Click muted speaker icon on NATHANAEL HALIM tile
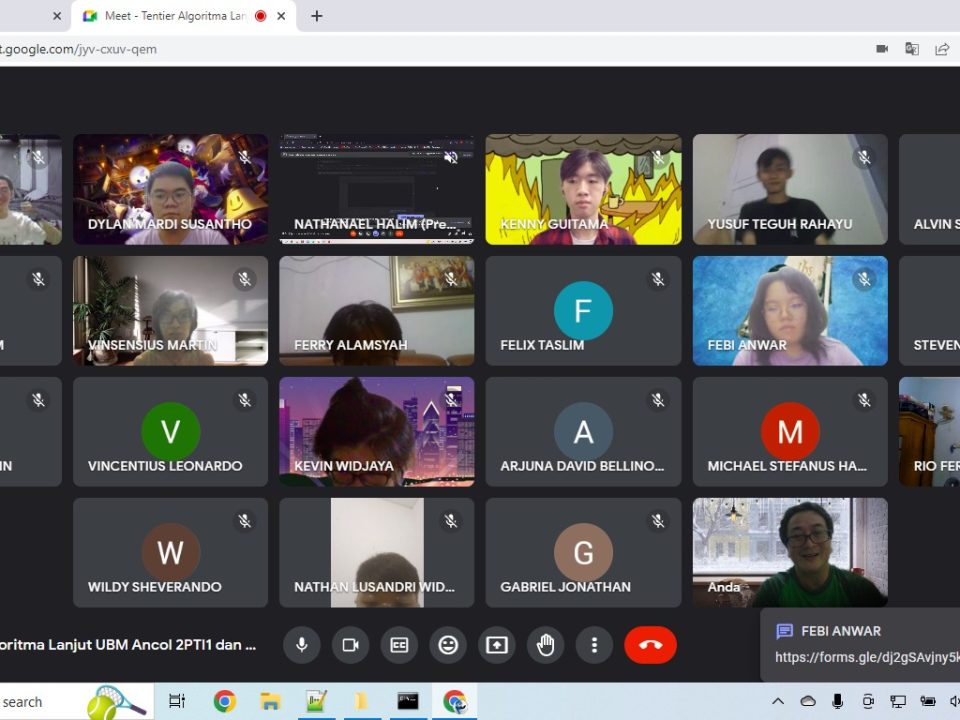Viewport: 960px width, 720px height. click(x=451, y=157)
